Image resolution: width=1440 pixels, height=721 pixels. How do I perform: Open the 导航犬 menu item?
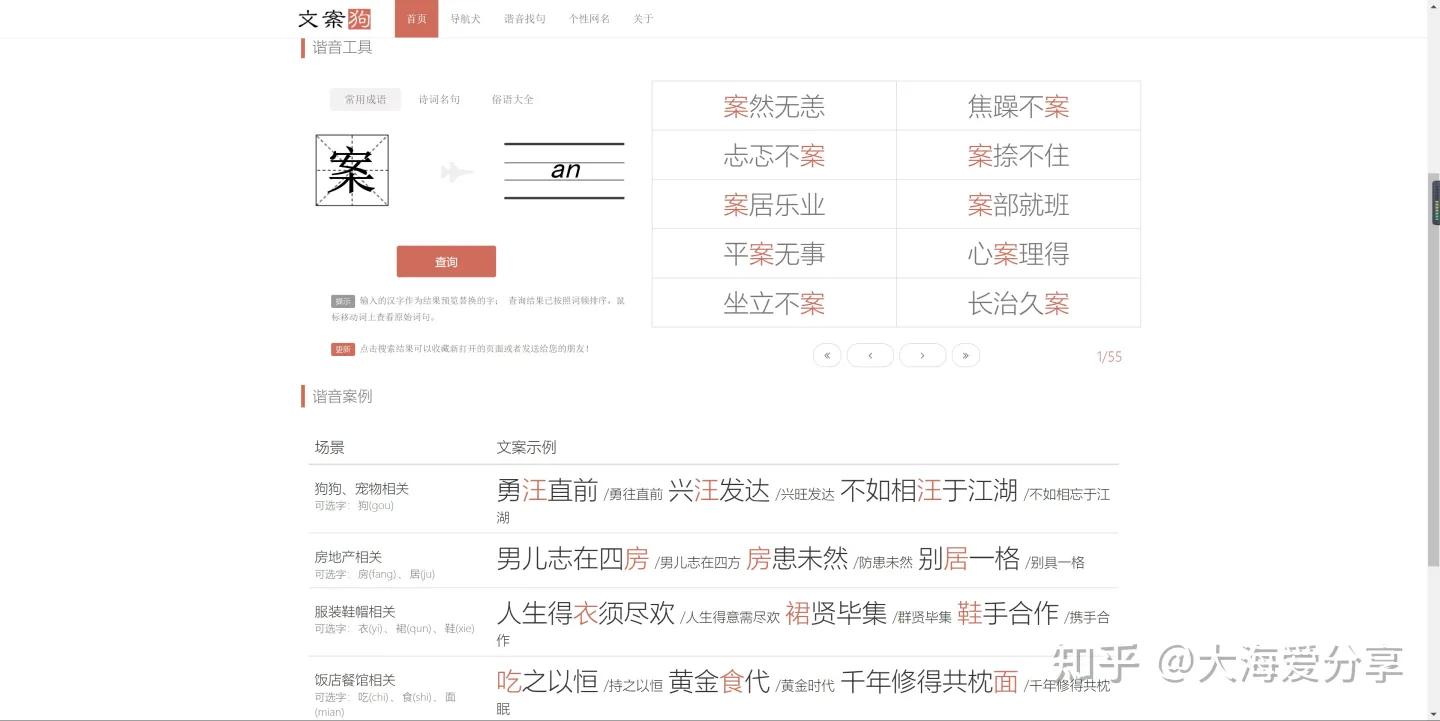[x=465, y=18]
